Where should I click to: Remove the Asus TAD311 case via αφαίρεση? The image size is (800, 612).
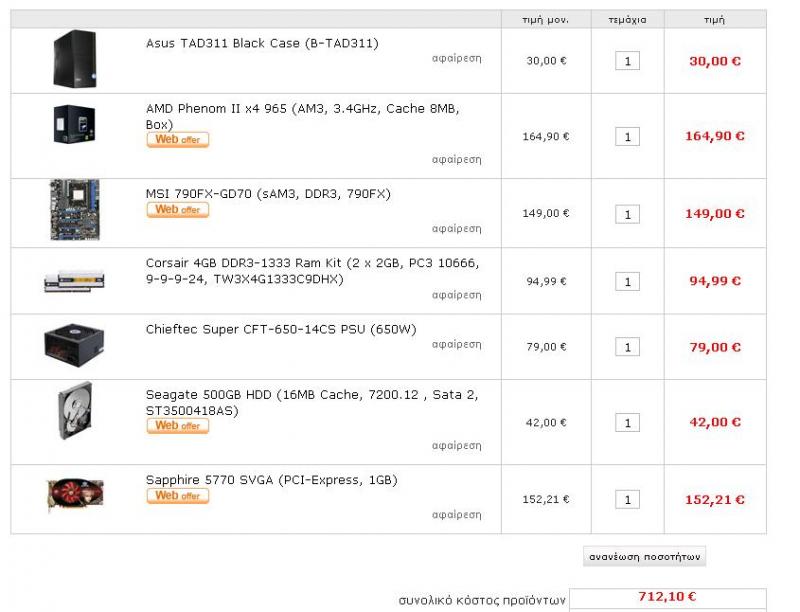click(457, 59)
